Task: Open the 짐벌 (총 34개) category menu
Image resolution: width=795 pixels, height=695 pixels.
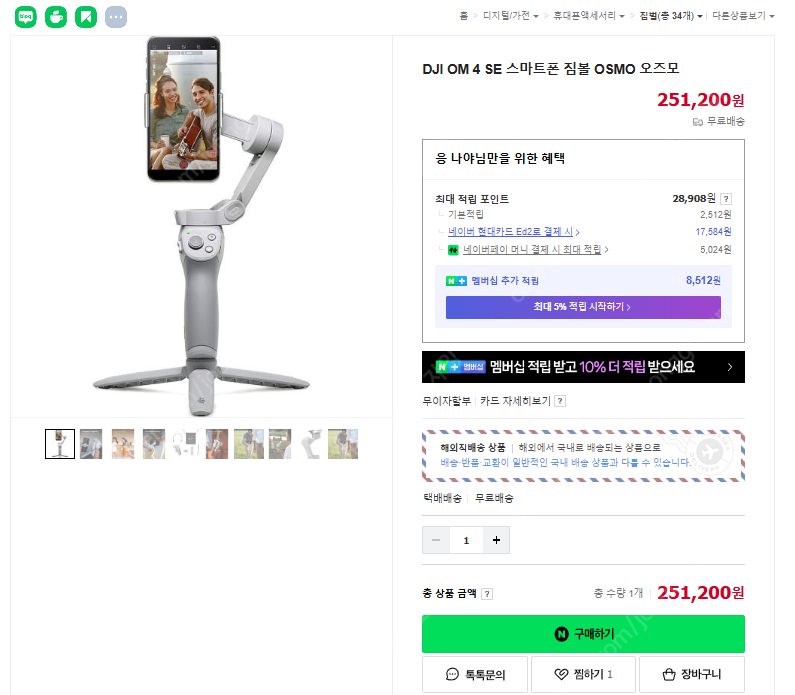Action: tap(671, 16)
